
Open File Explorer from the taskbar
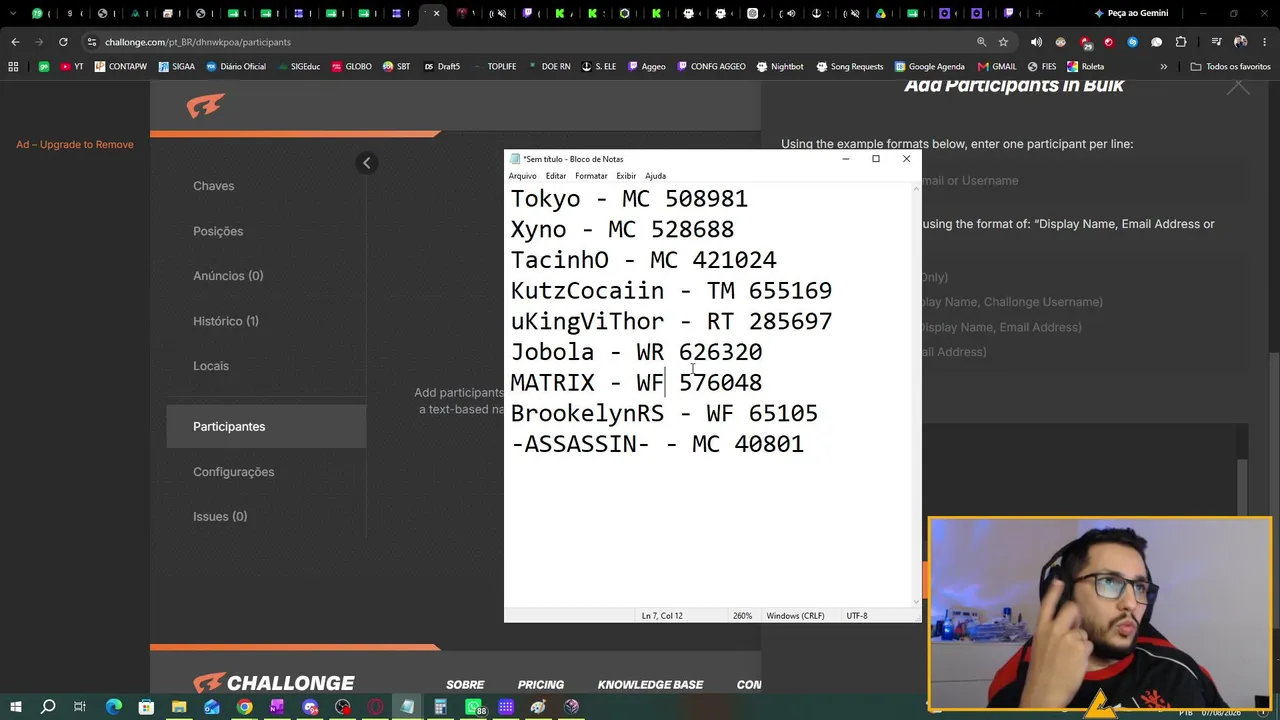(x=179, y=707)
